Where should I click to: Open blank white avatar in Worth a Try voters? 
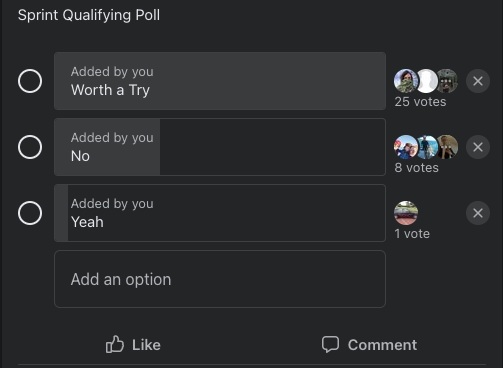[x=427, y=81]
